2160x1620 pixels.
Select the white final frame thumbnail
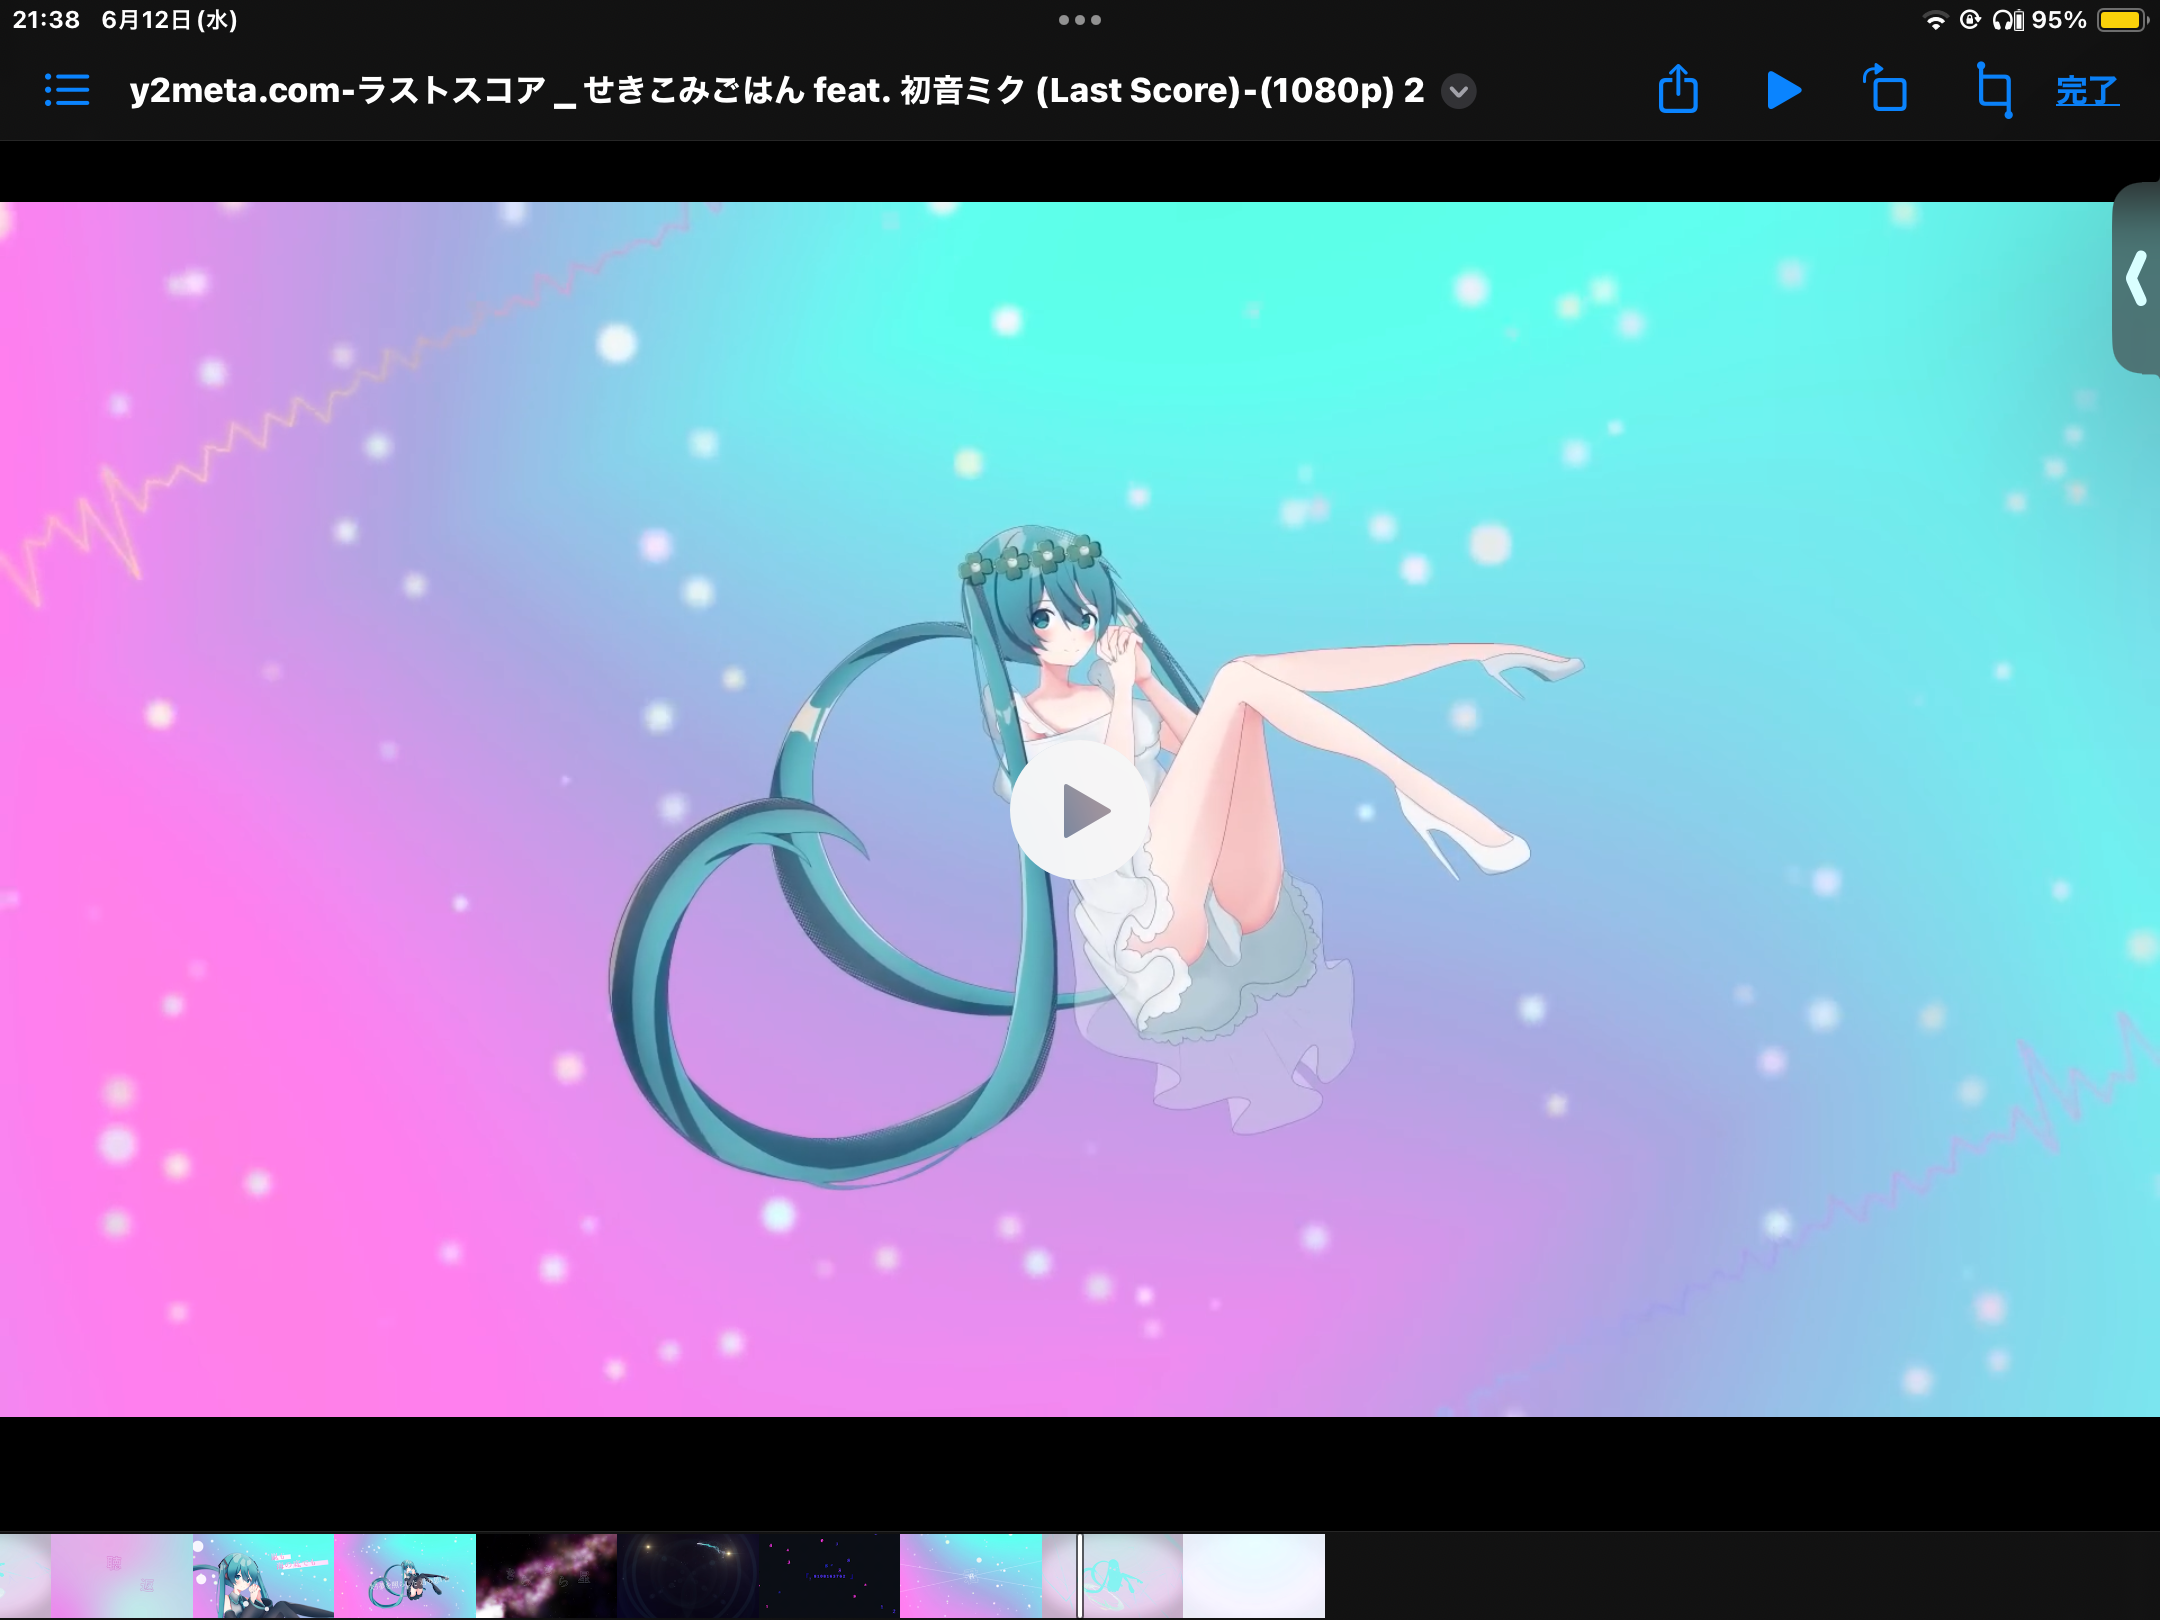click(x=1254, y=1575)
